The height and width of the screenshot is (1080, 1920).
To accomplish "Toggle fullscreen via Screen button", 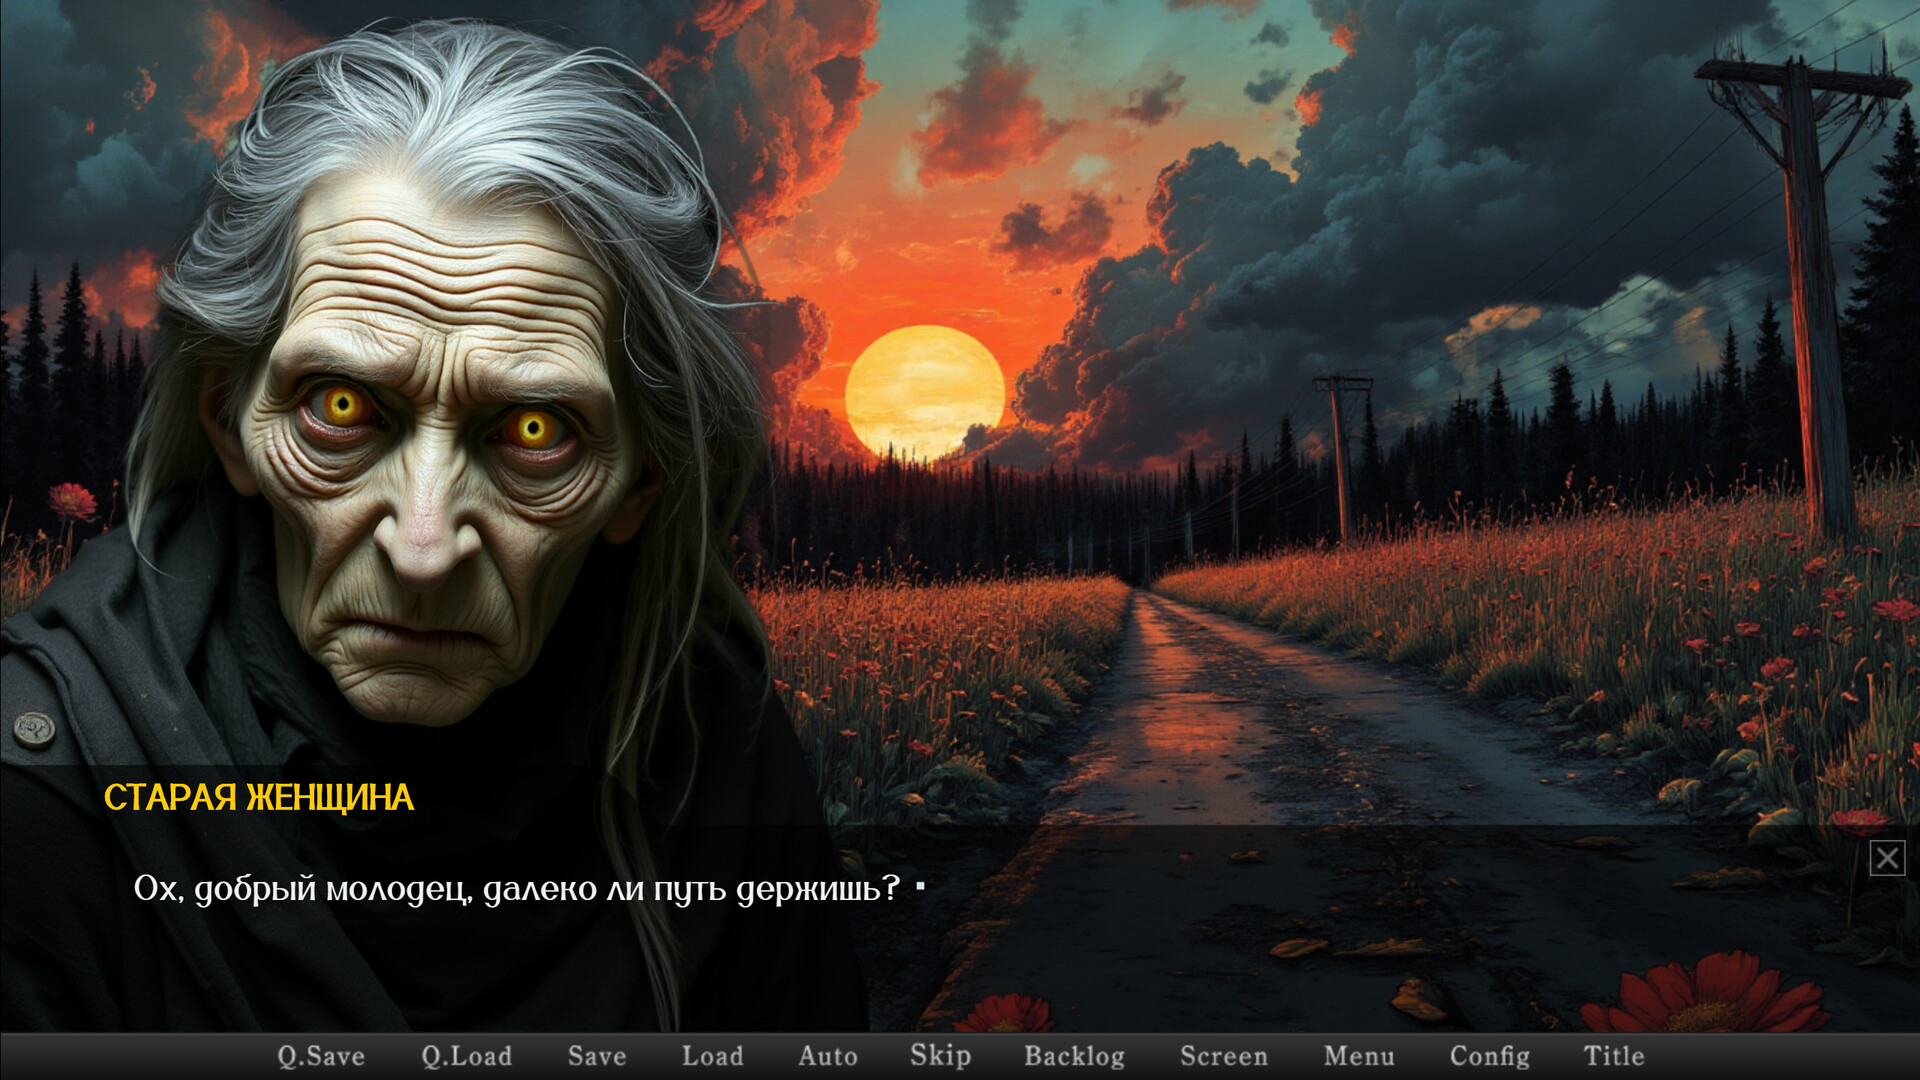I will tap(1223, 1056).
